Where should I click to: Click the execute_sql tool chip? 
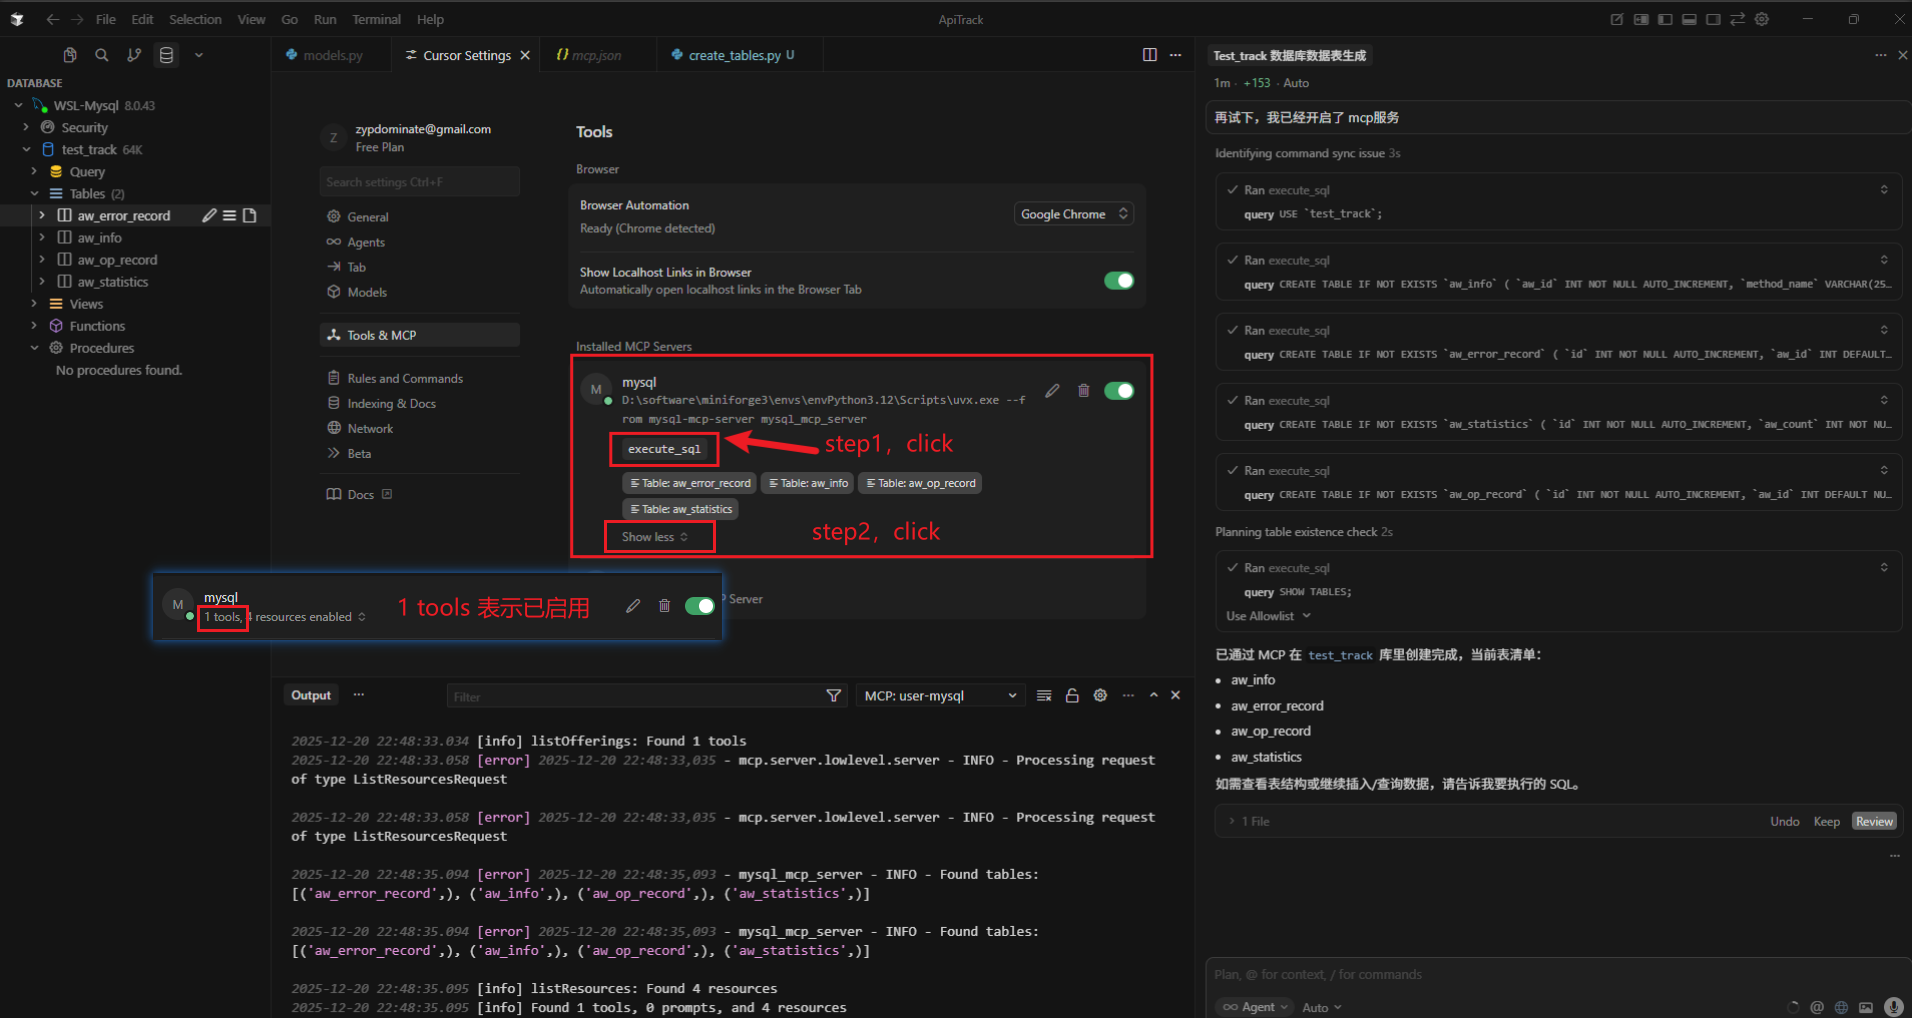click(664, 449)
